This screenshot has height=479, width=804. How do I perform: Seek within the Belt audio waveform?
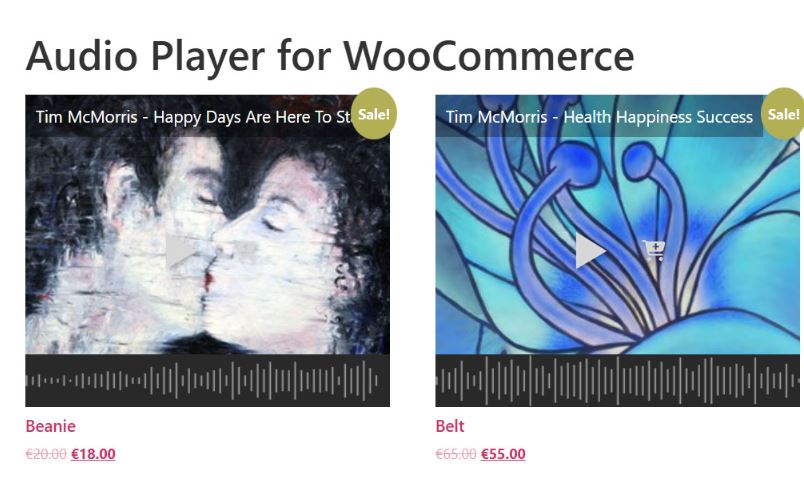pos(617,381)
